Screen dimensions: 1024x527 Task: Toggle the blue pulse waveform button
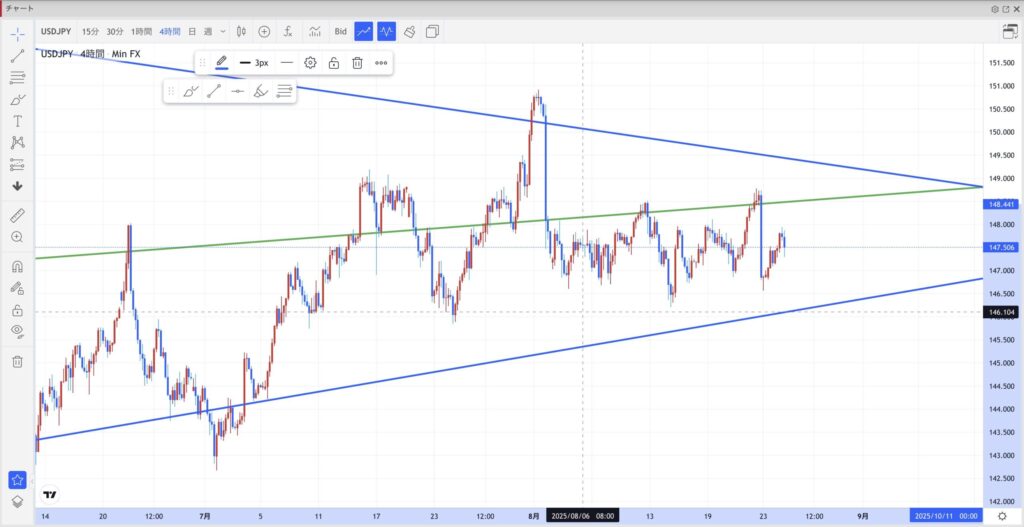click(x=387, y=31)
